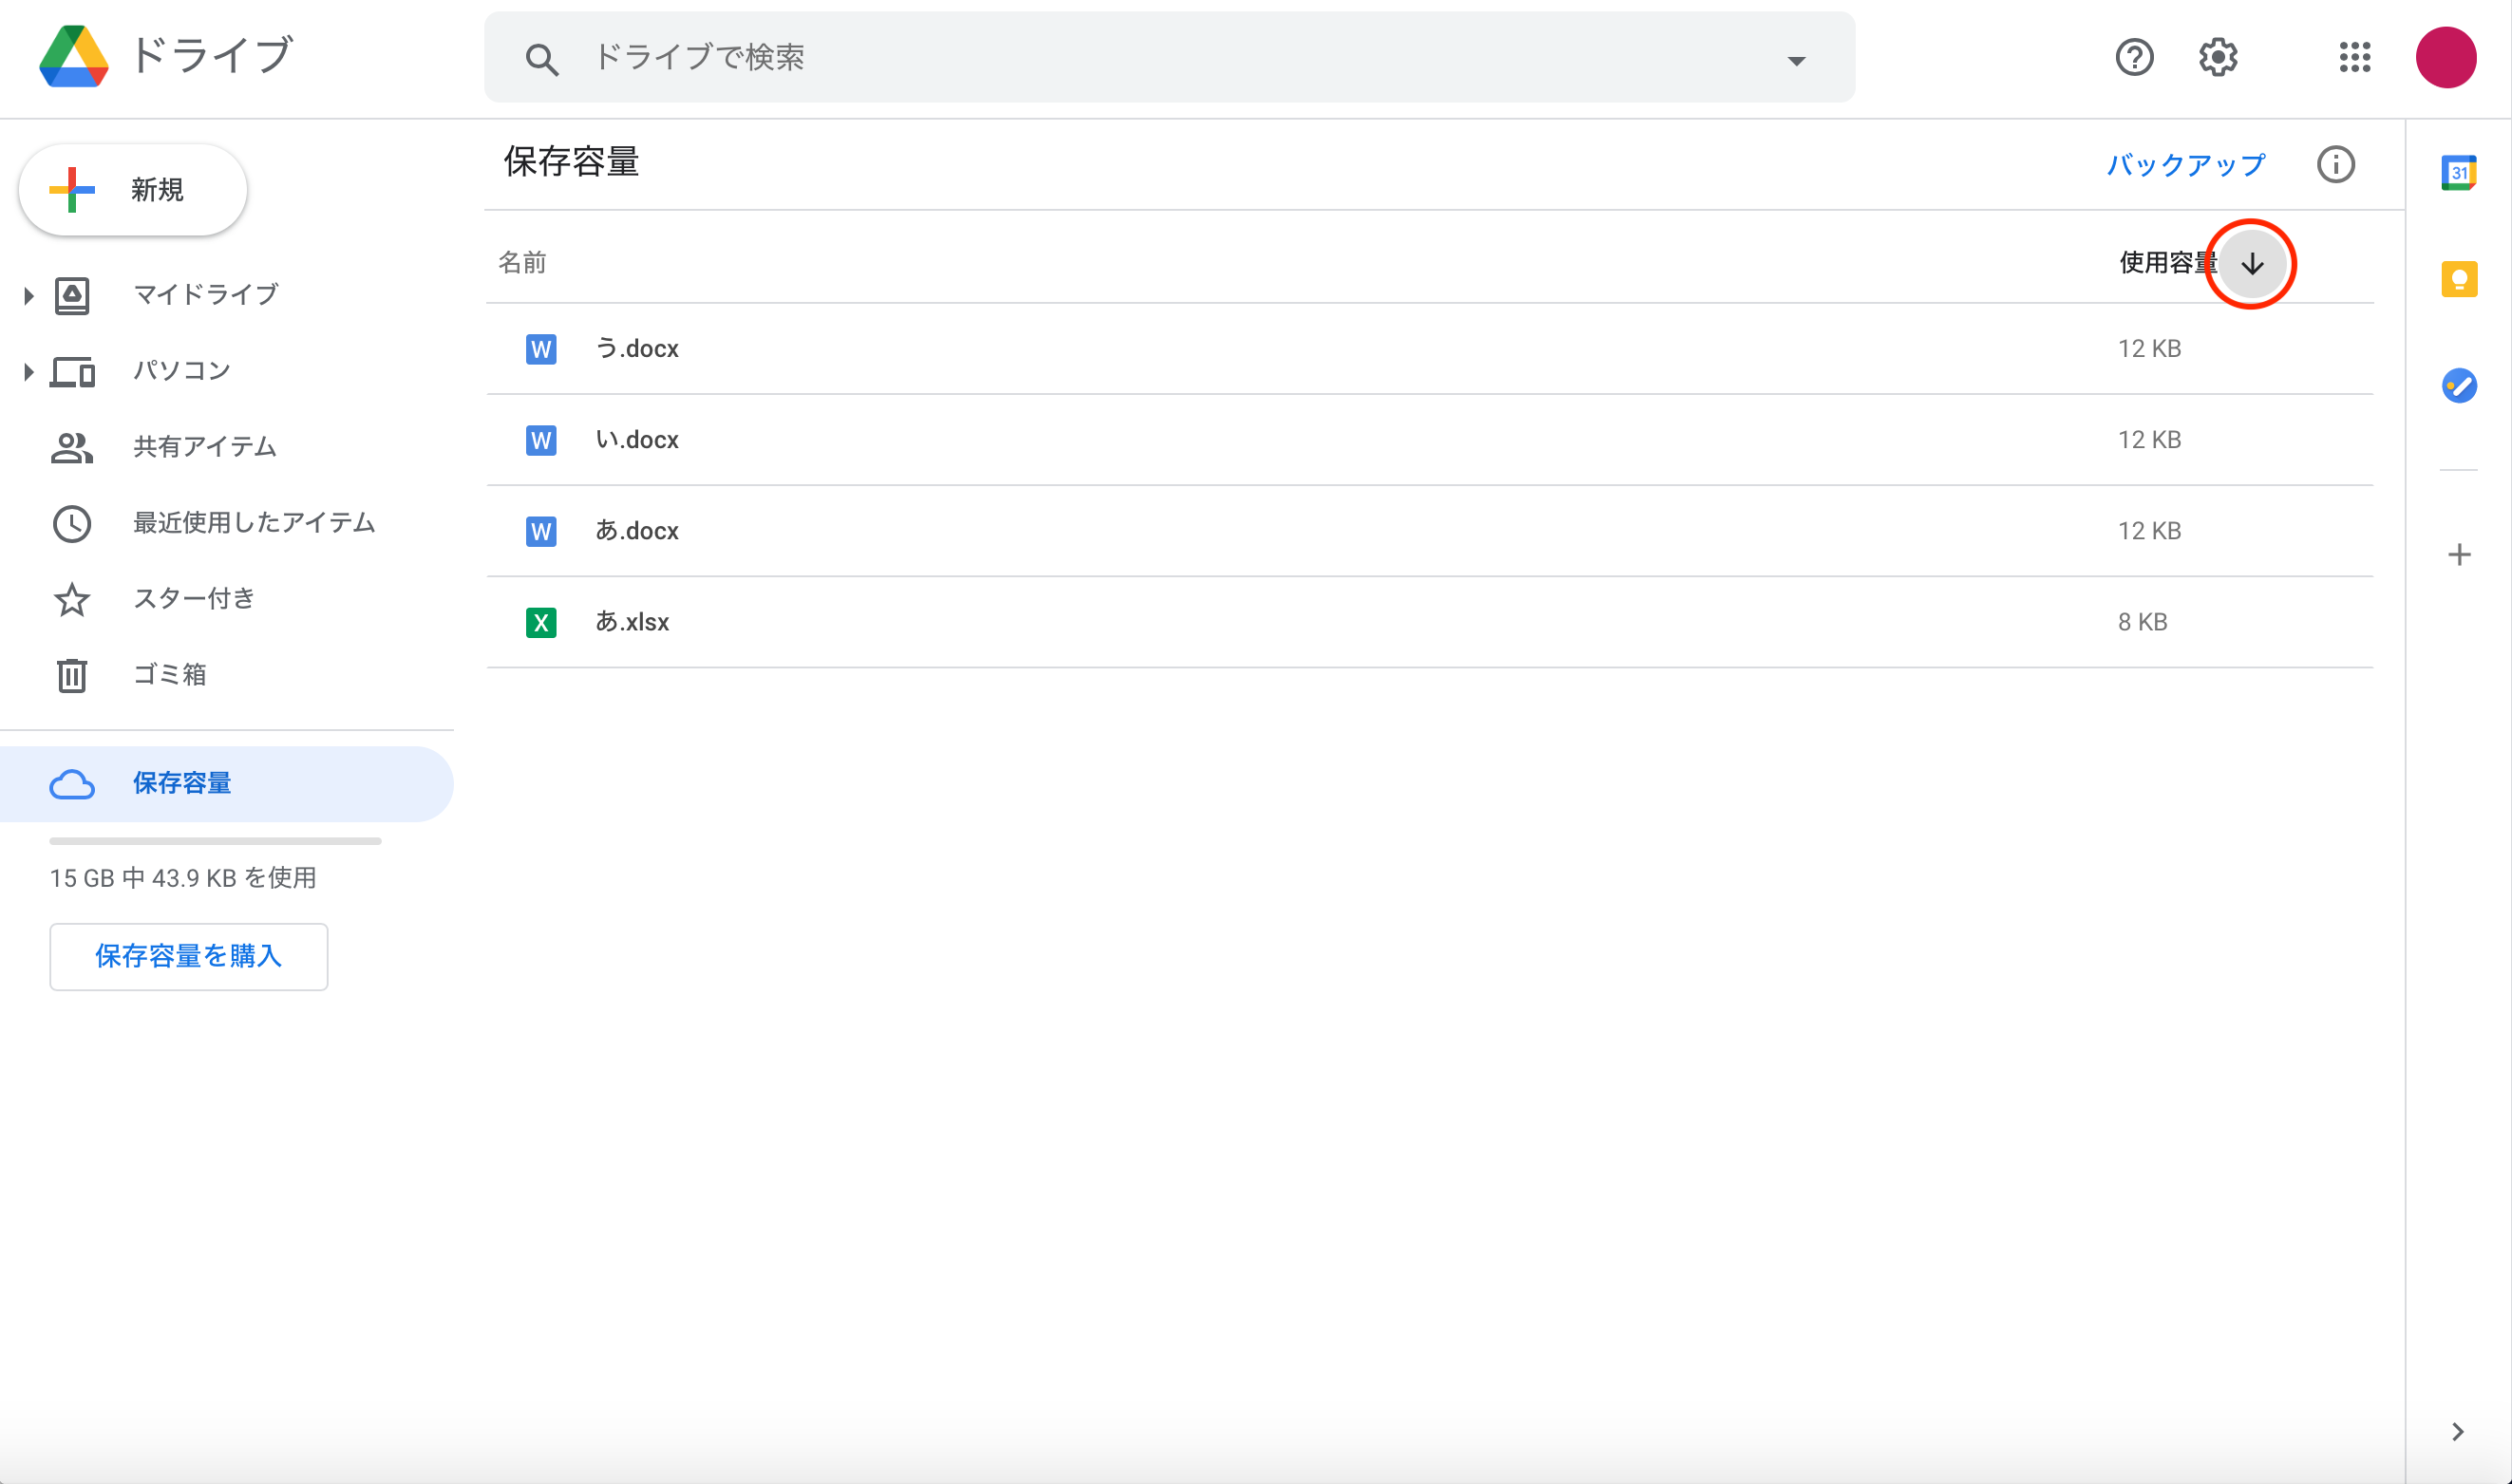Expand the マイドライブ tree arrow
2512x1484 pixels.
(29, 295)
